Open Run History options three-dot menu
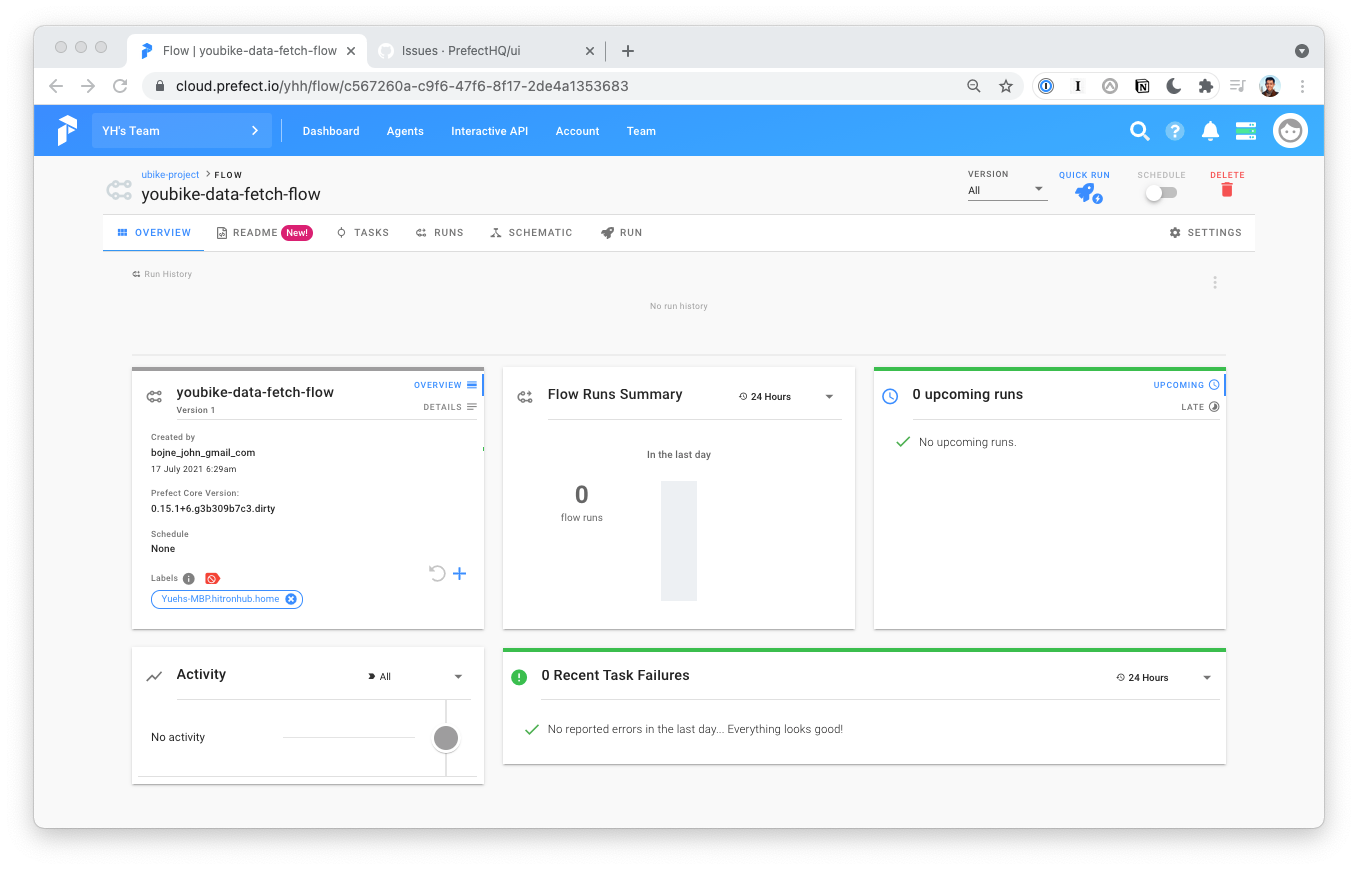This screenshot has width=1358, height=870. [x=1215, y=283]
